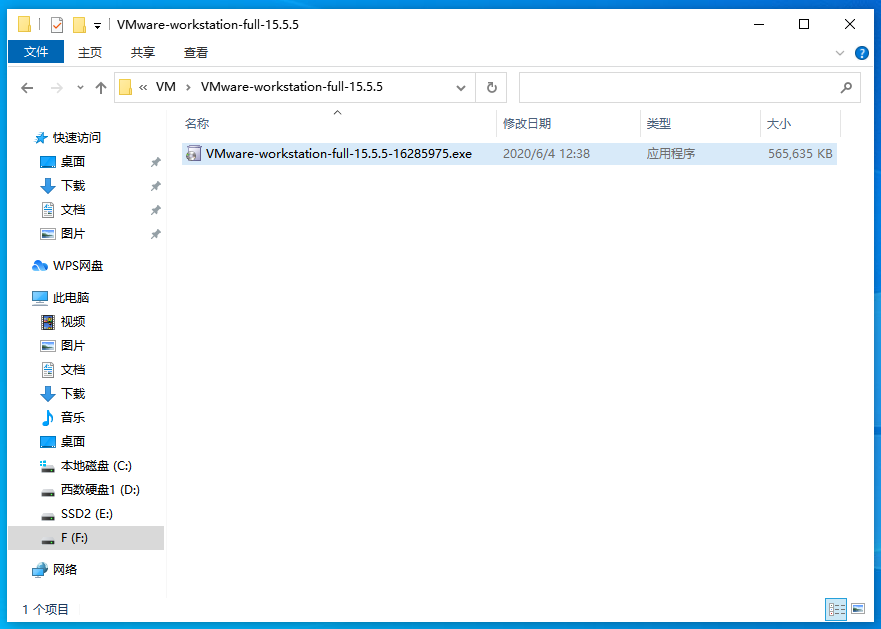881x629 pixels.
Task: Open the quick access toolbar customize dropdown
Action: 97,25
